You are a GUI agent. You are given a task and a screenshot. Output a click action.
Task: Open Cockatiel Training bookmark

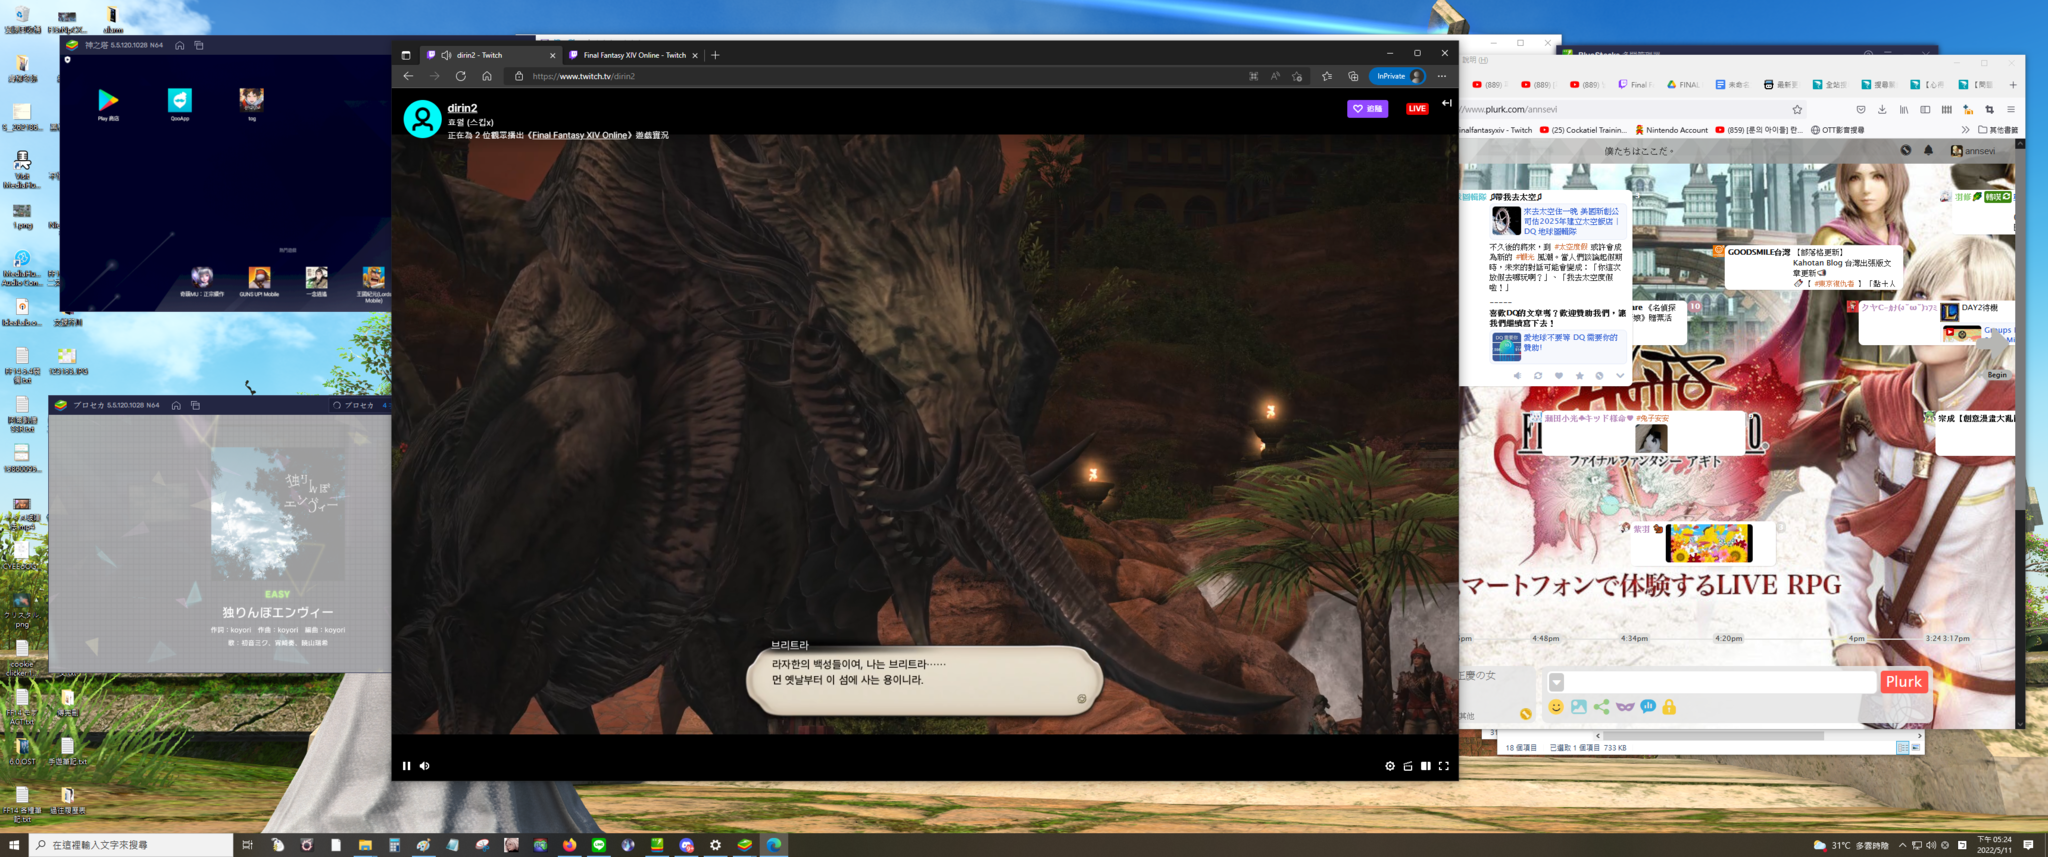[x=1583, y=130]
